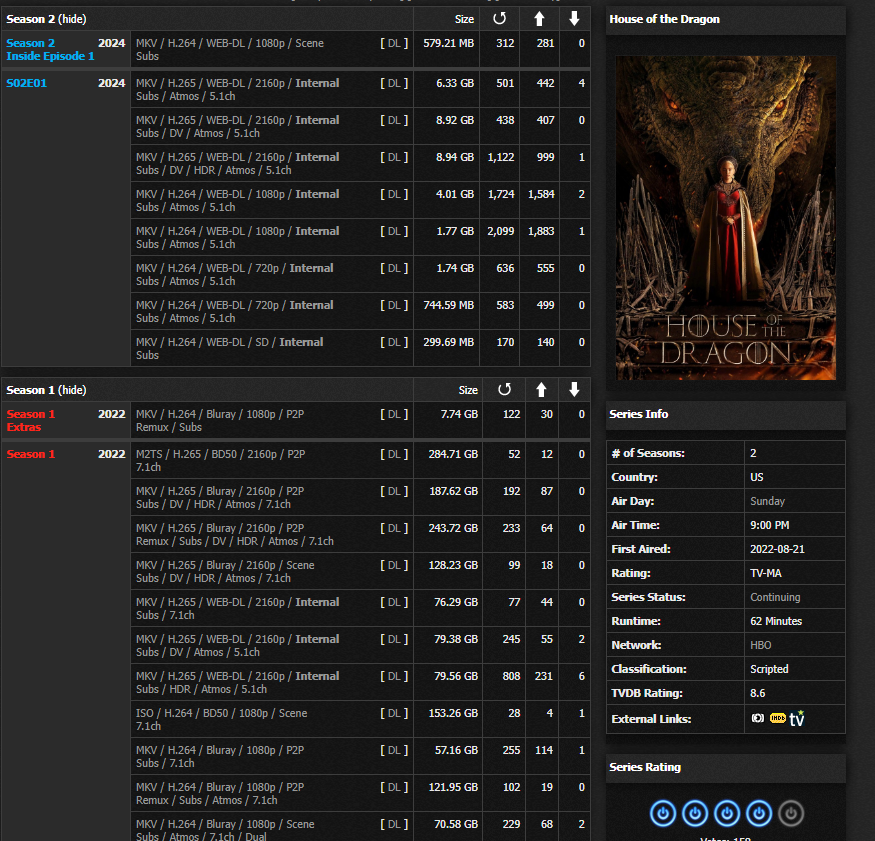This screenshot has height=841, width=875.
Task: Open the TVmaze tv external link icon
Action: click(x=797, y=718)
